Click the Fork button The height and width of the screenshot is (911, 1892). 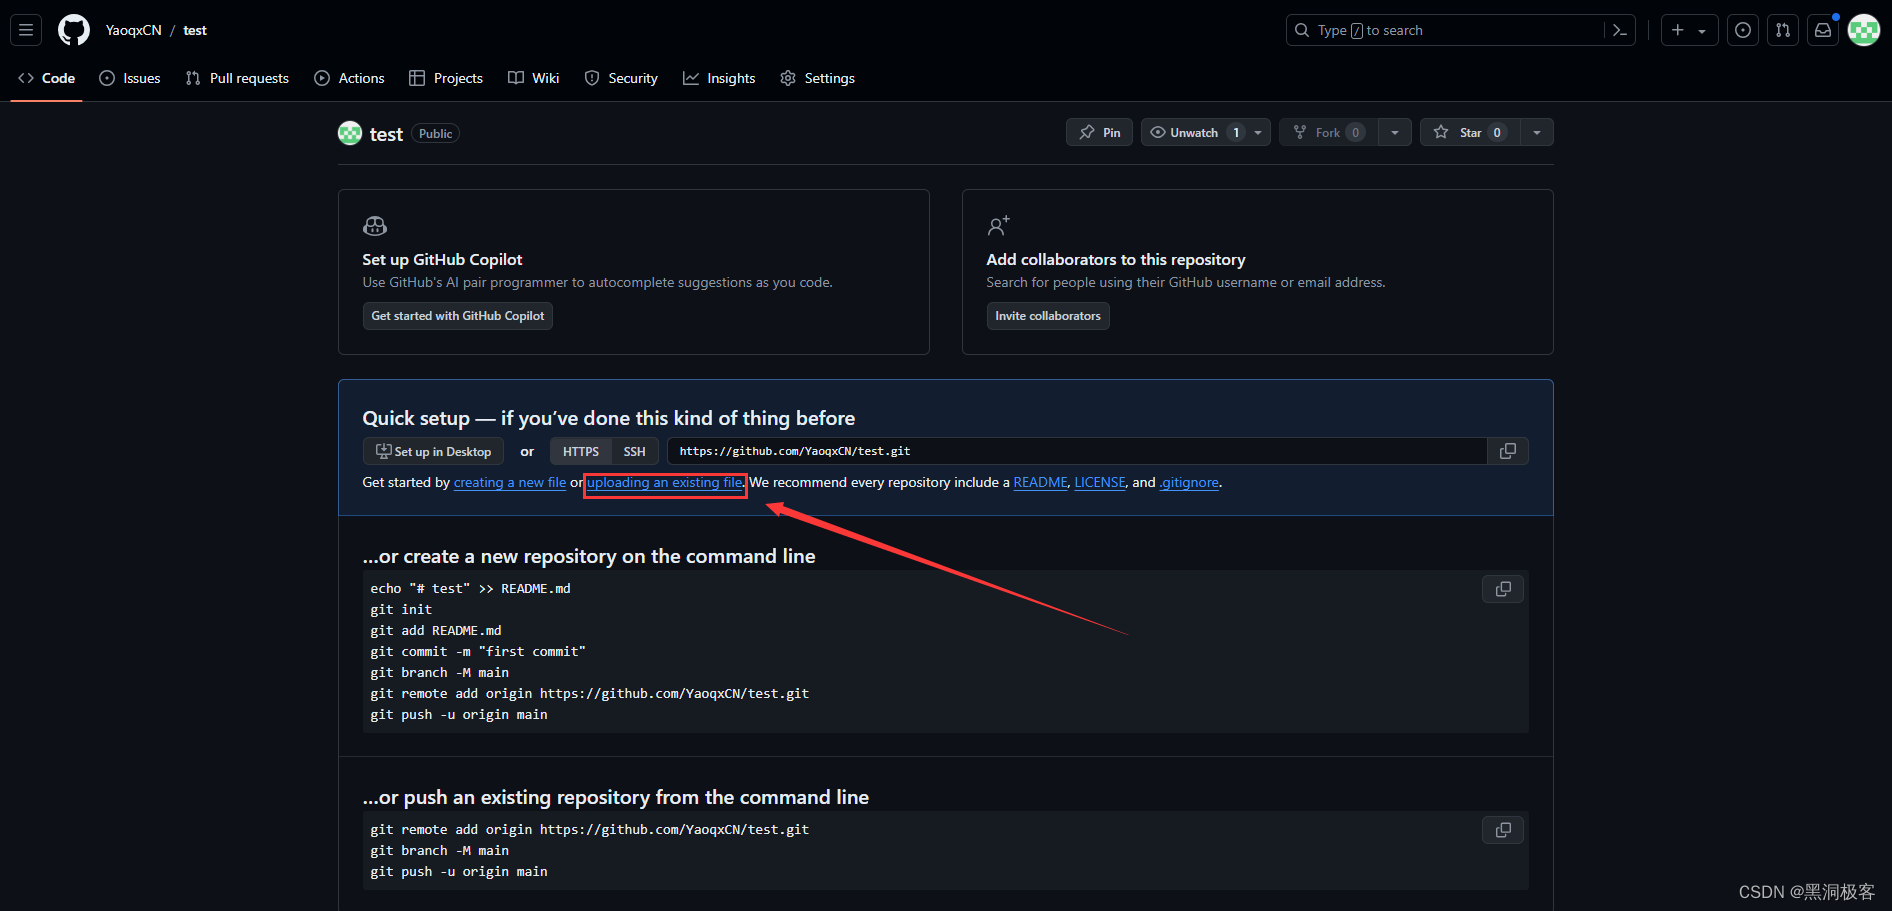tap(1328, 132)
